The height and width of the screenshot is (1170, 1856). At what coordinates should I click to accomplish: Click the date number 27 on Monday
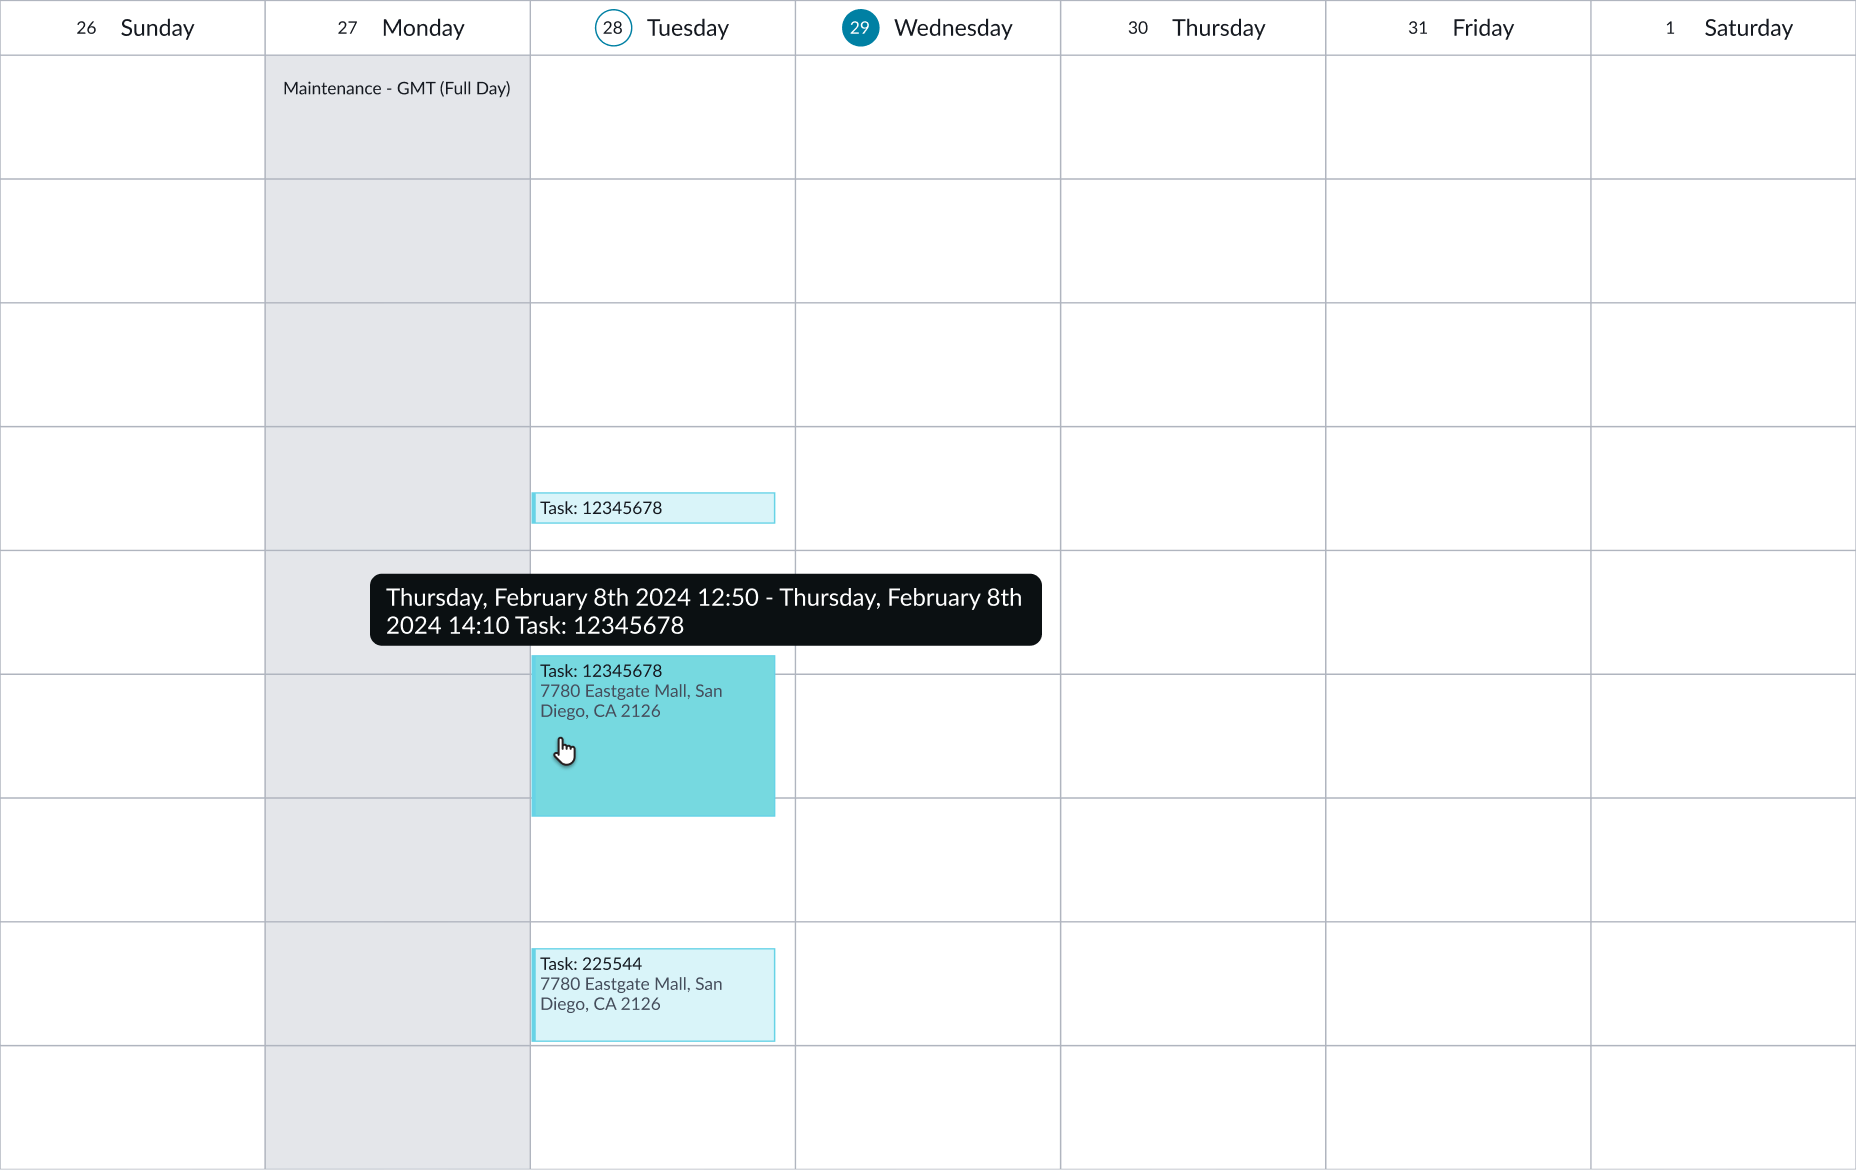pos(346,28)
